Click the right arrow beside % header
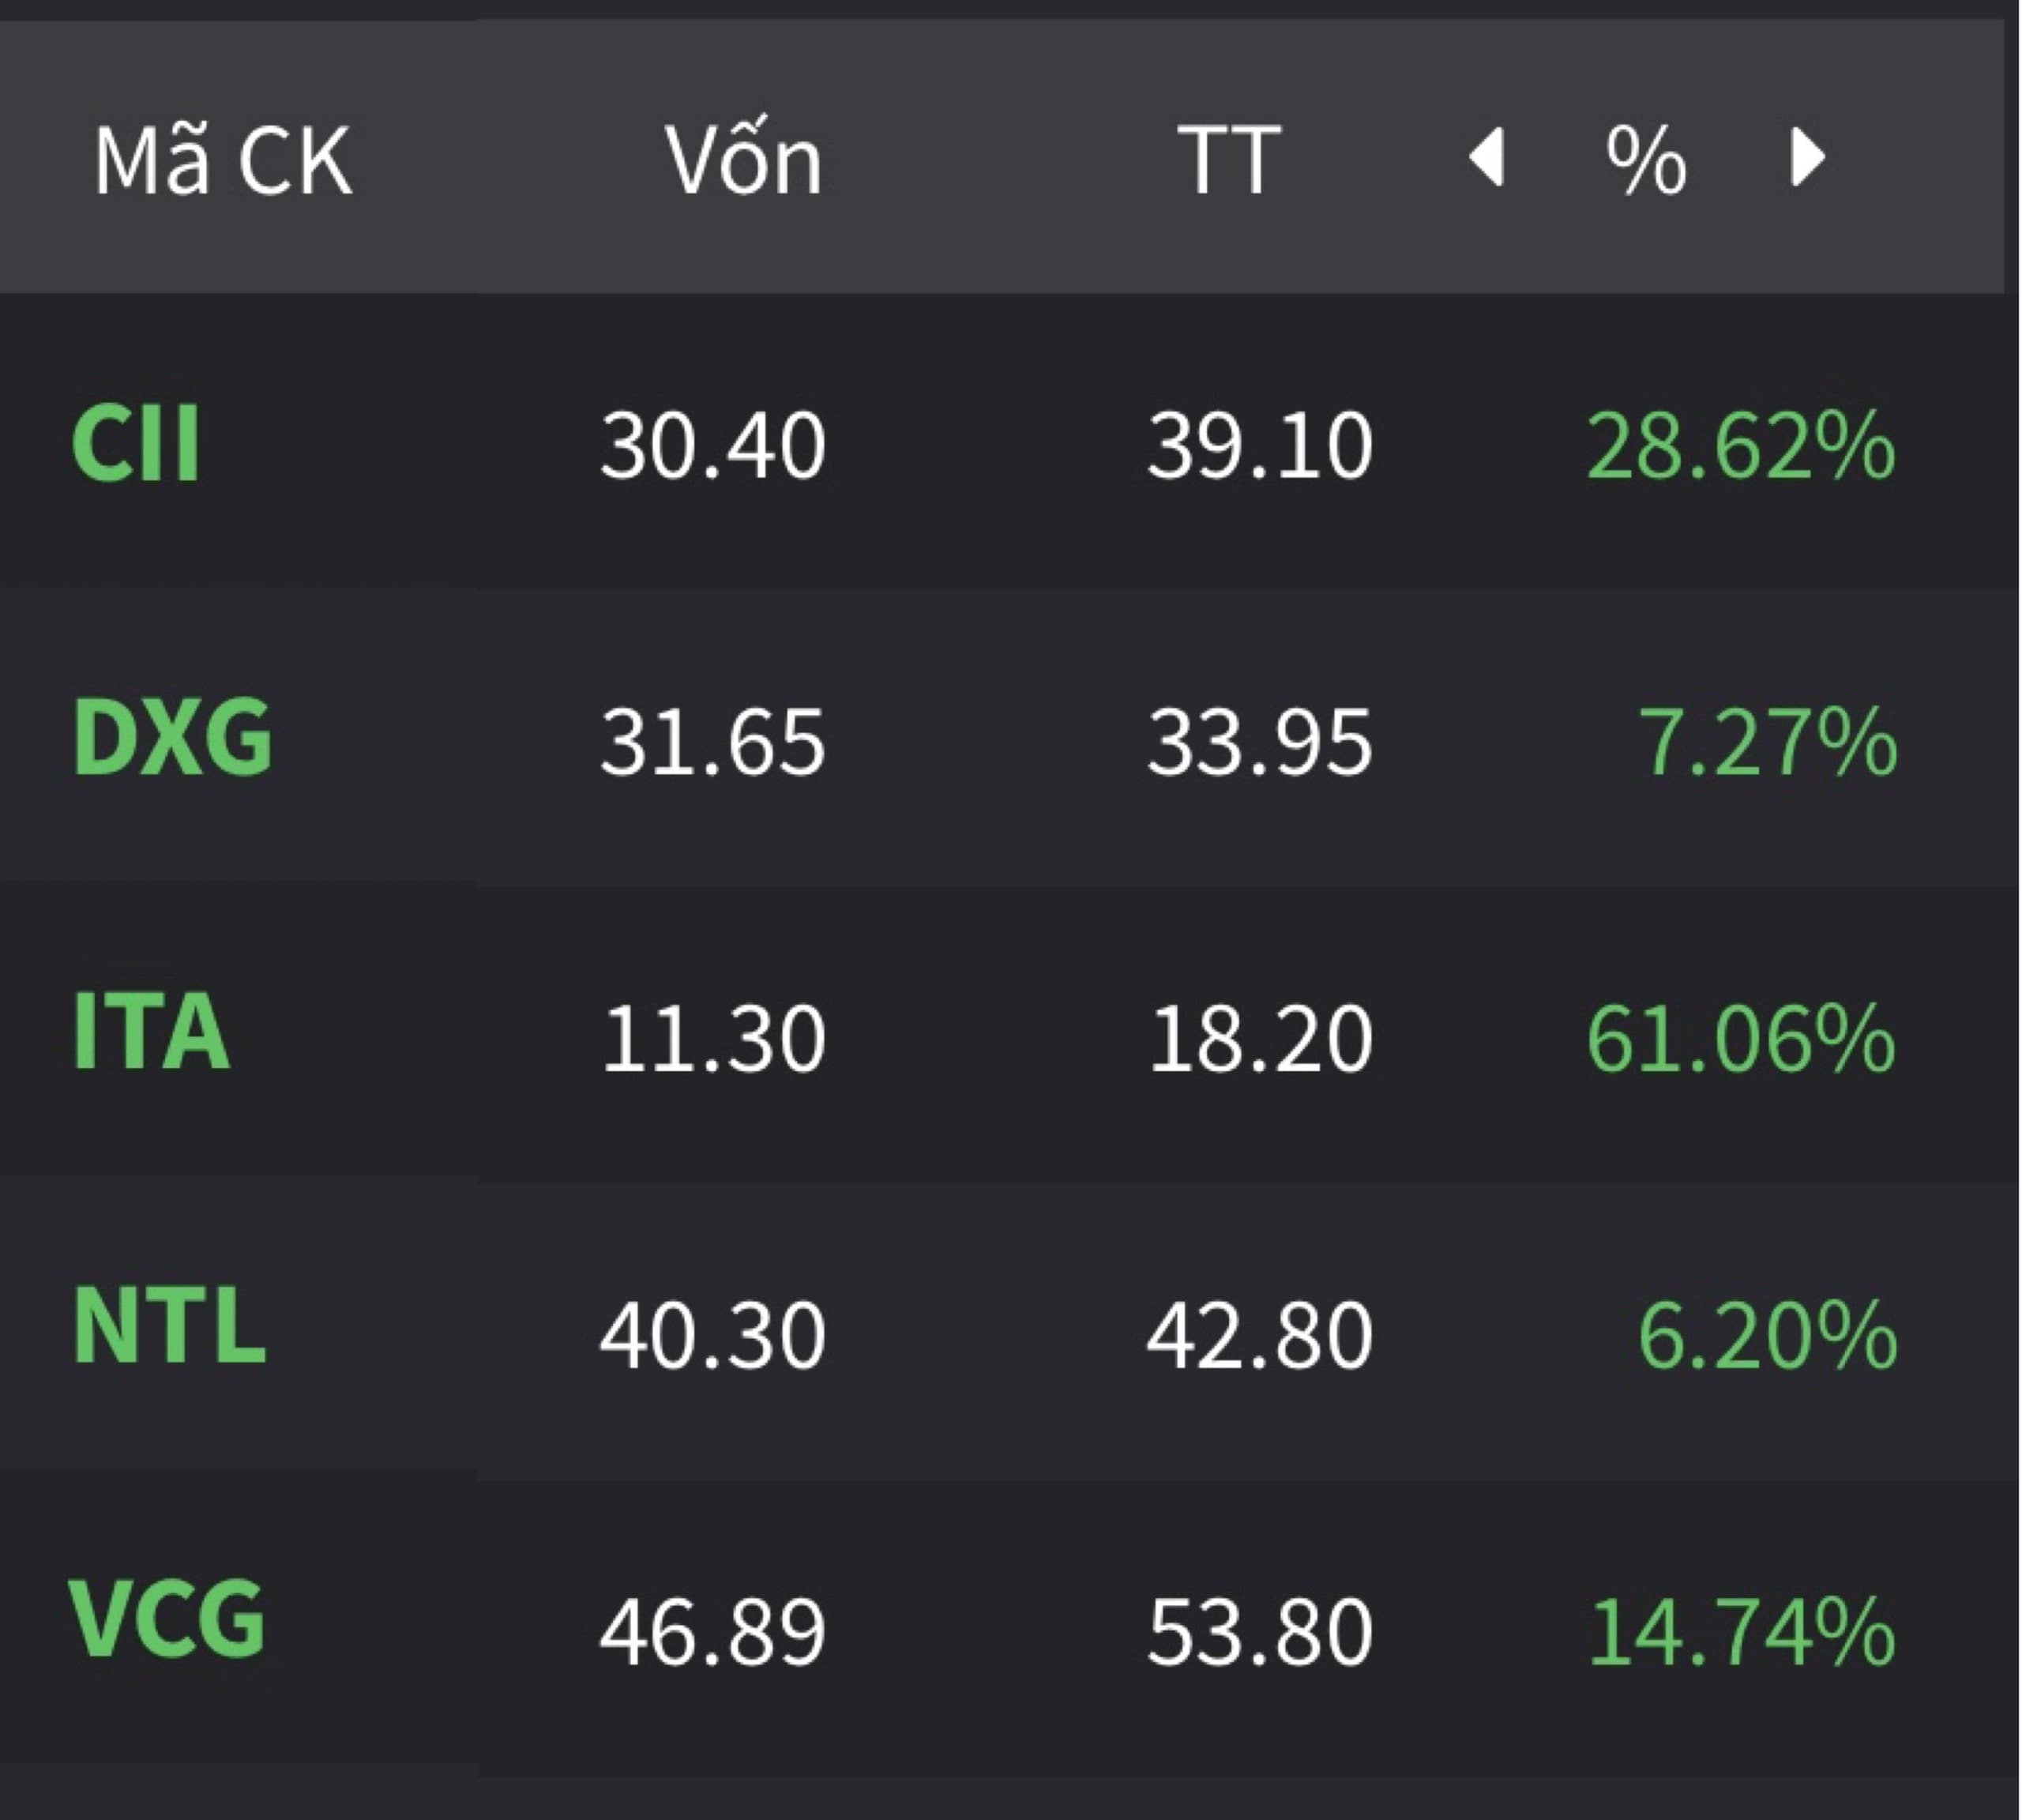This screenshot has height=1820, width=2022. pyautogui.click(x=1807, y=158)
